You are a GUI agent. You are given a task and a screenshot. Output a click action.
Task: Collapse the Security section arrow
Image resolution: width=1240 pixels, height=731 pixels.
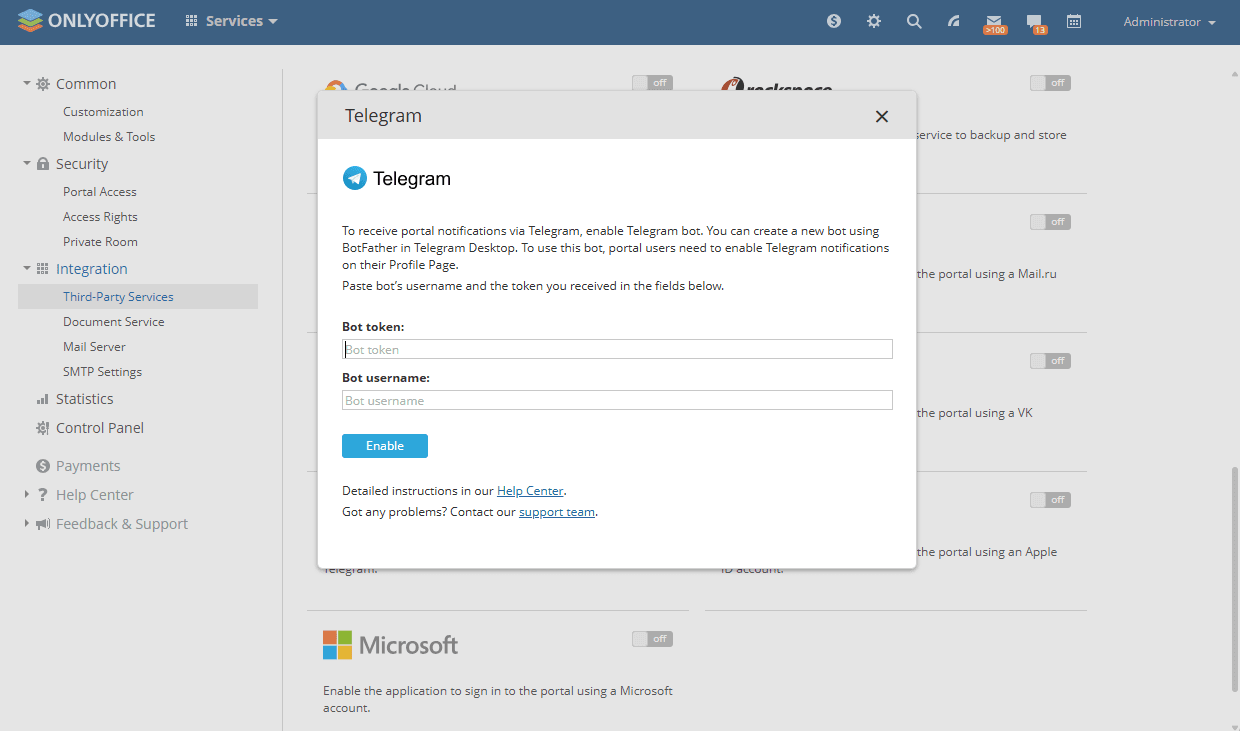pos(27,164)
